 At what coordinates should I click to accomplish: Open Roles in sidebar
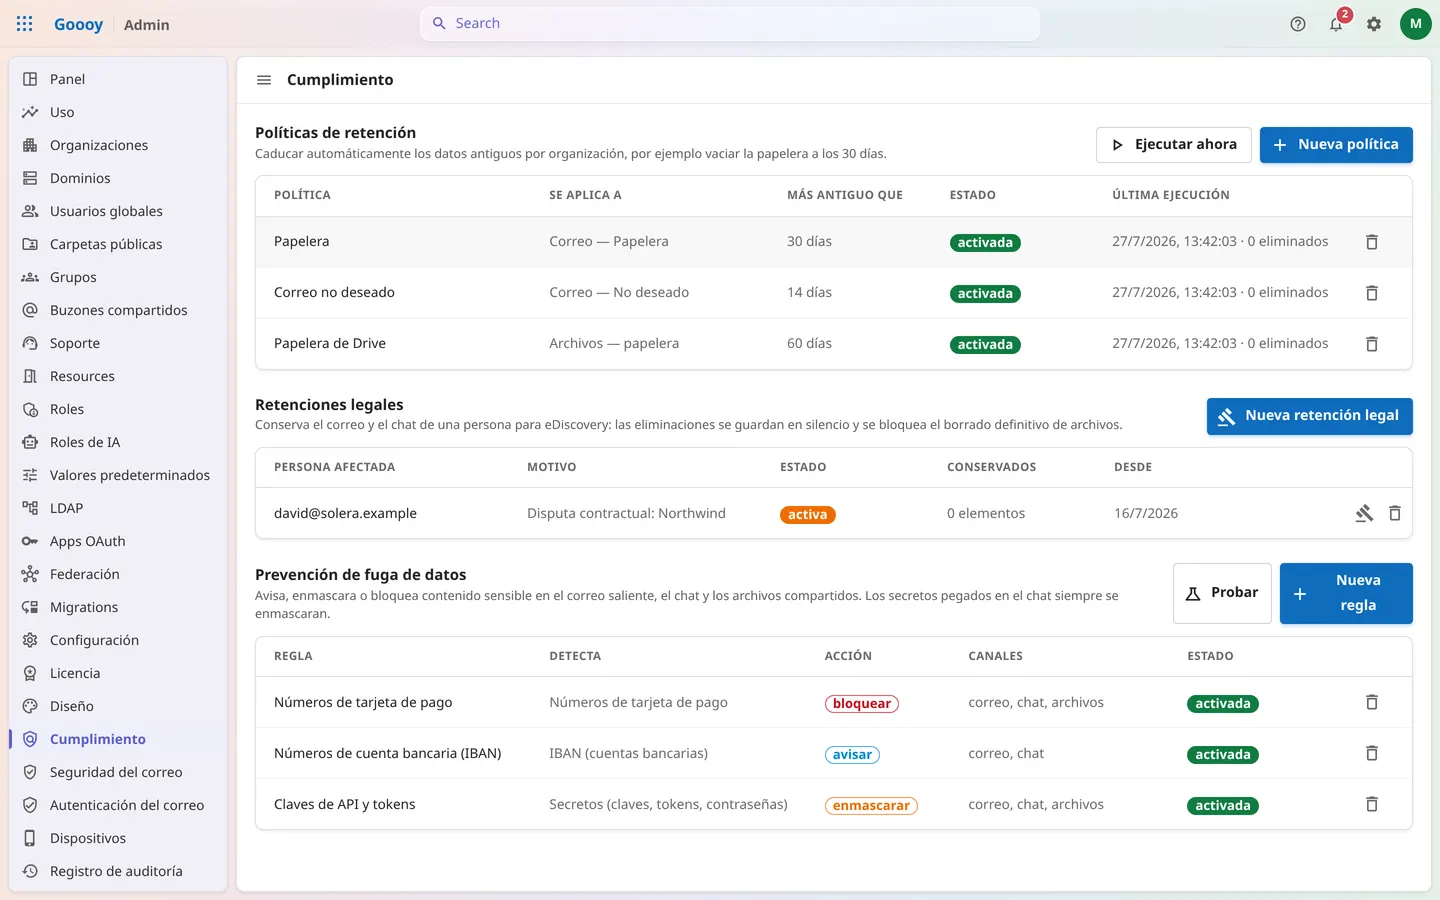118,409
